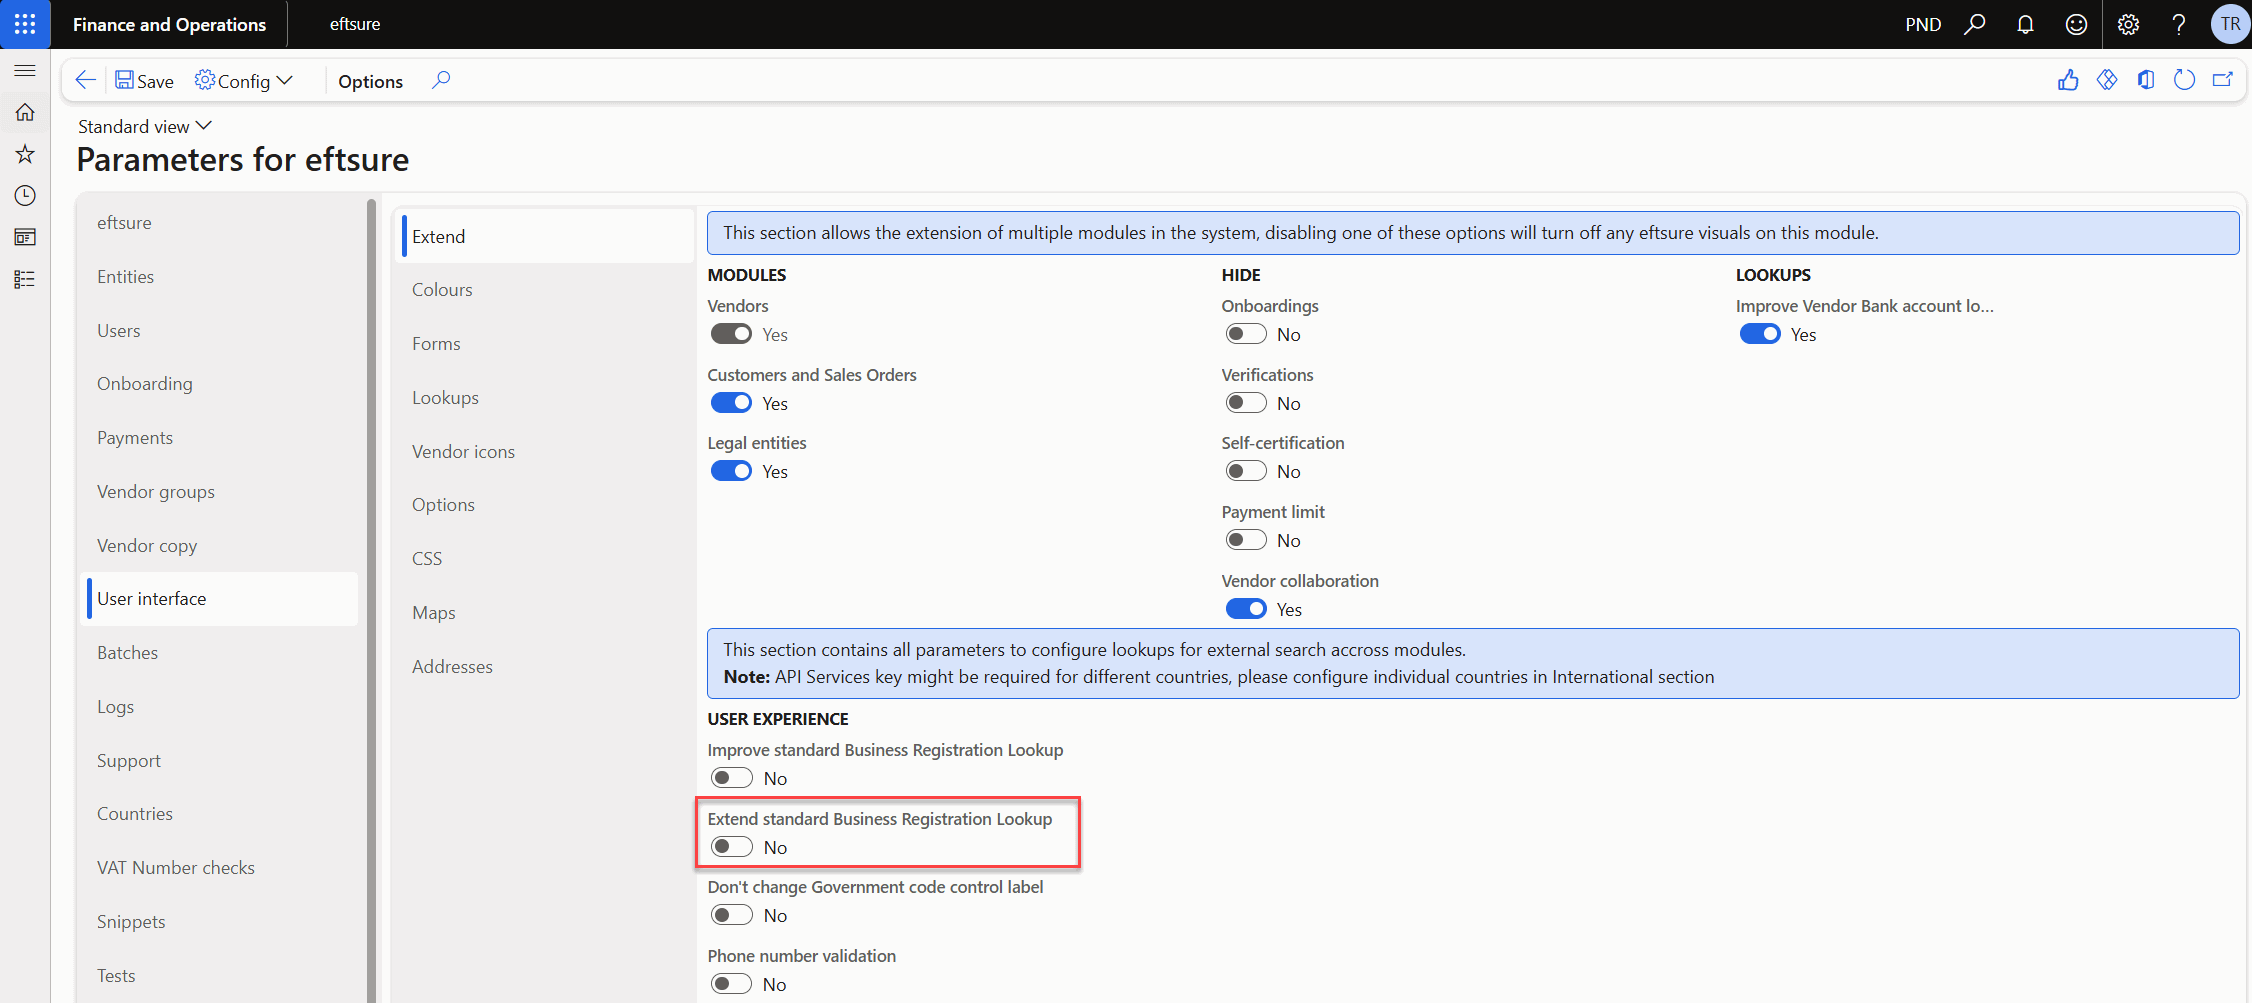Toggle Payment limit switch
The width and height of the screenshot is (2252, 1003).
[x=1246, y=540]
